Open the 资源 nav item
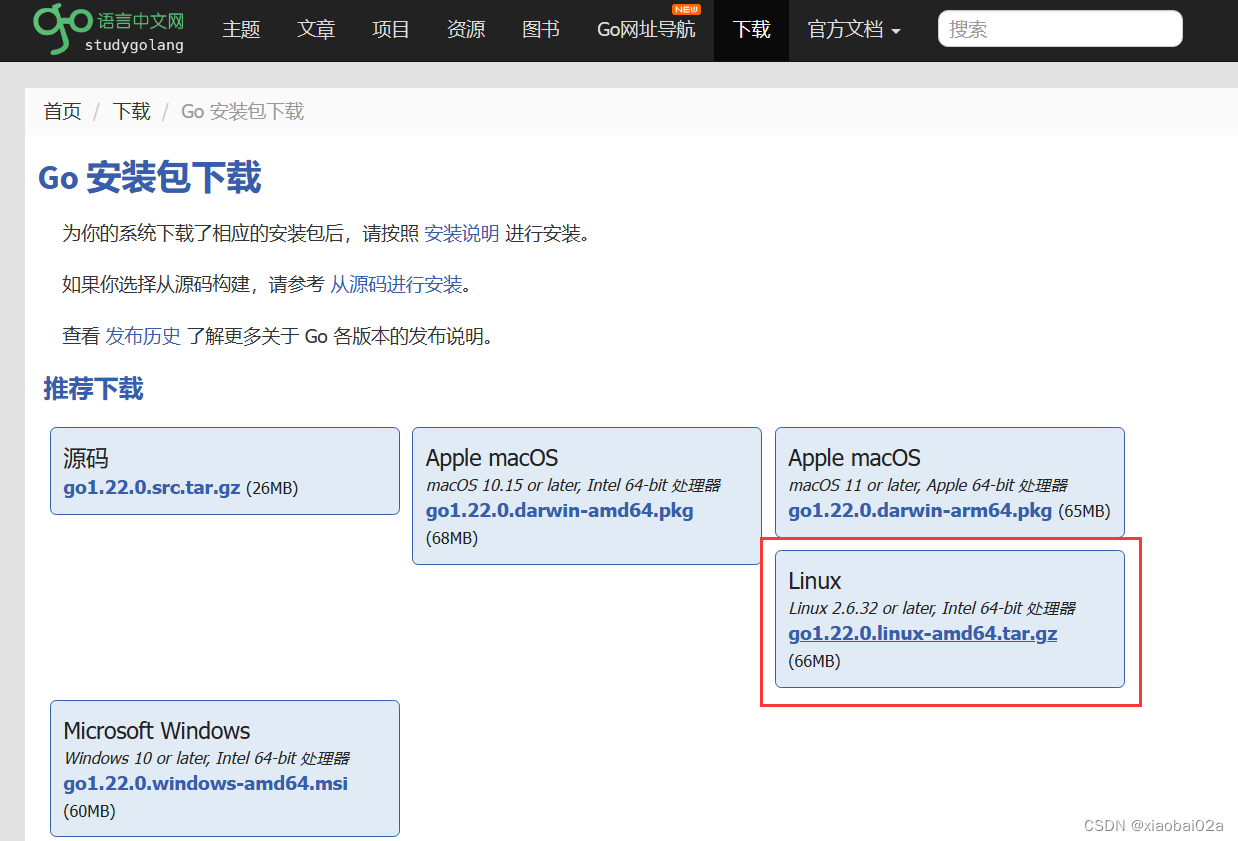1238x841 pixels. click(466, 30)
